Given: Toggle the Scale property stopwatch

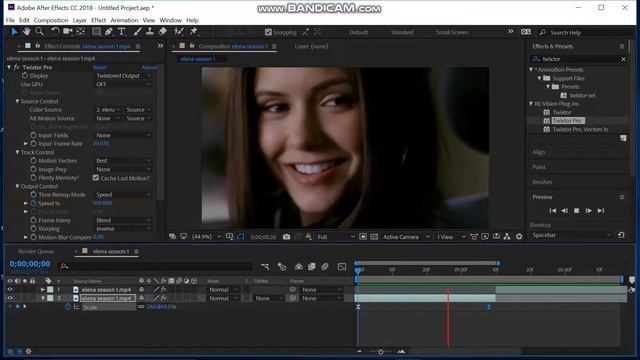Looking at the screenshot, I should (68, 307).
